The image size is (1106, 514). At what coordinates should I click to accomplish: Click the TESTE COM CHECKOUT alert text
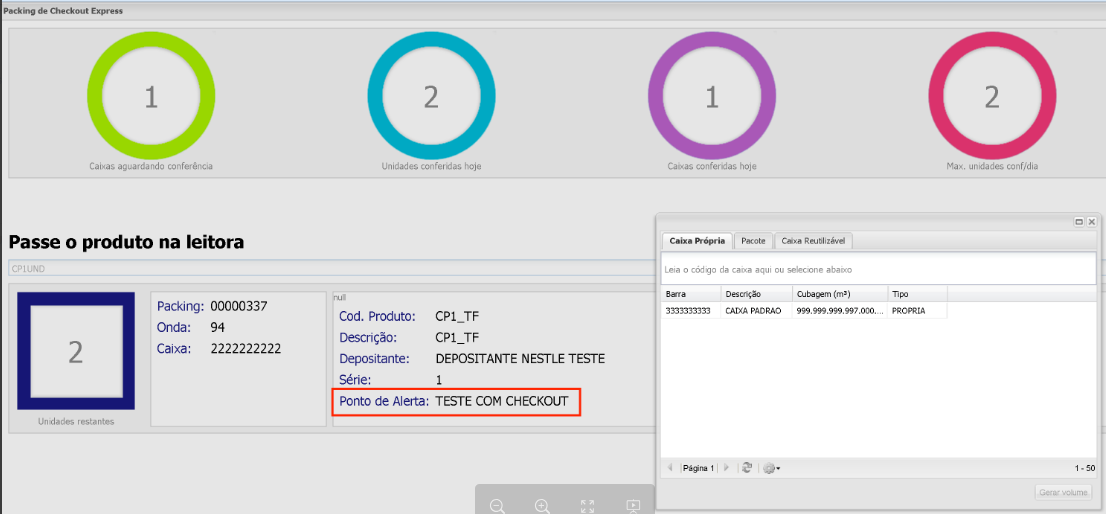(502, 401)
